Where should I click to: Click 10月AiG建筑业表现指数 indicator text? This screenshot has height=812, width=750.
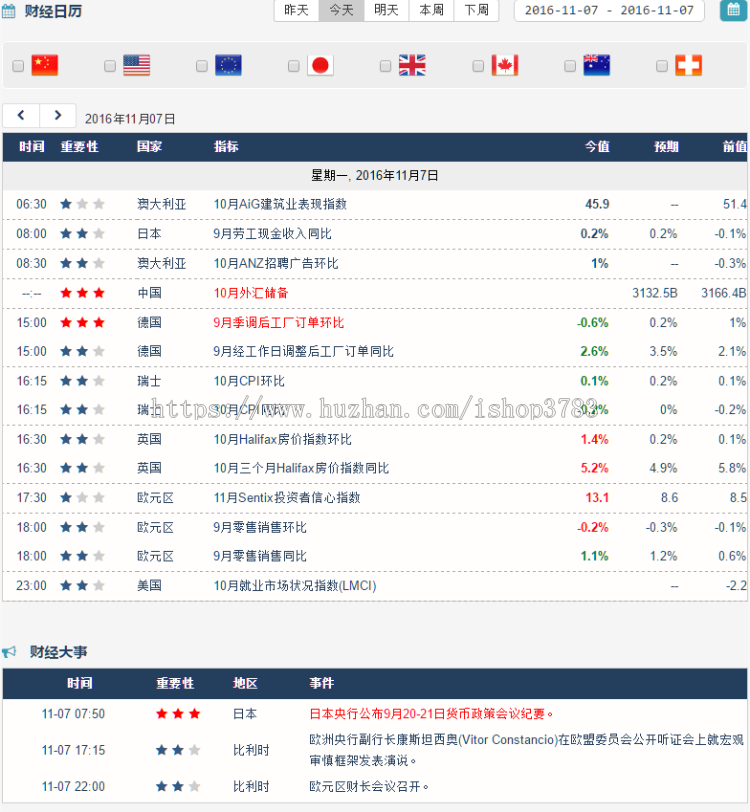[280, 204]
